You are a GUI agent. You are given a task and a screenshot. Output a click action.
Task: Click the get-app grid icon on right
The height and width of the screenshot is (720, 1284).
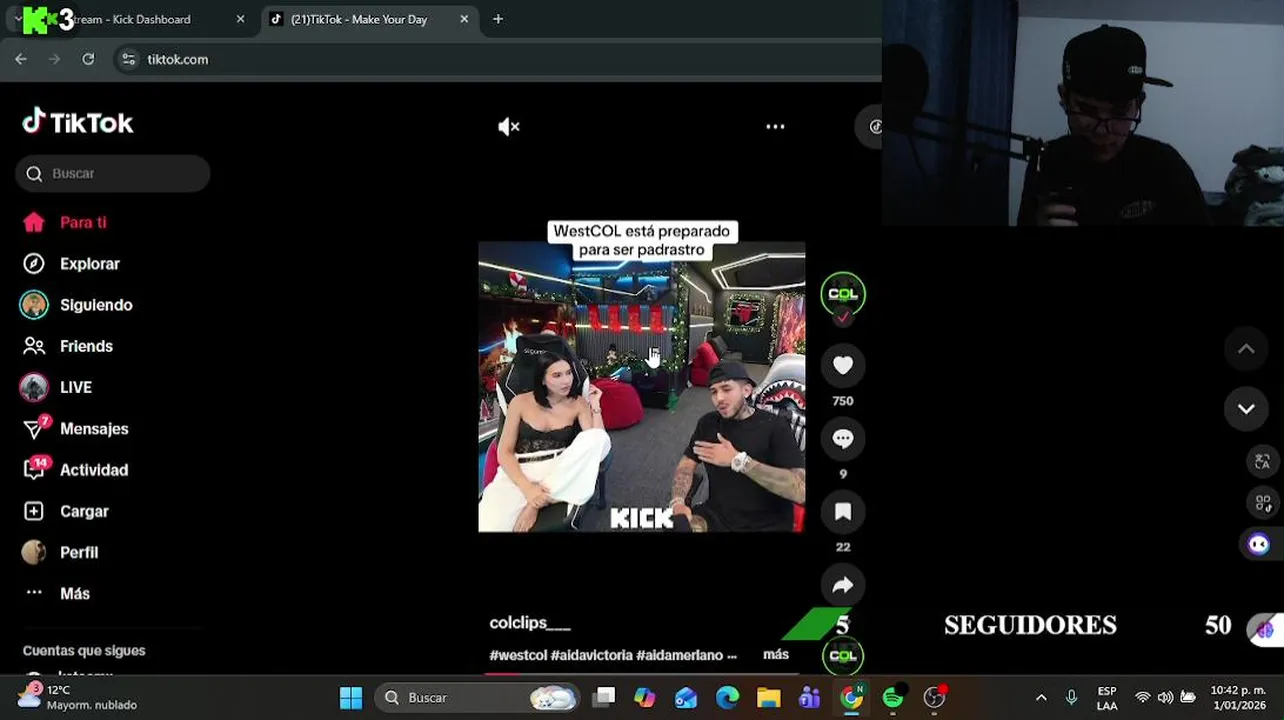(x=1262, y=503)
